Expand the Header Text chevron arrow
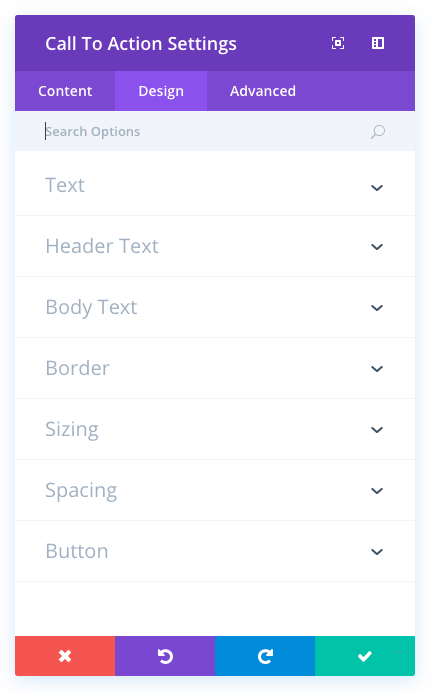Screen dimensions: 435x693 [x=377, y=247]
